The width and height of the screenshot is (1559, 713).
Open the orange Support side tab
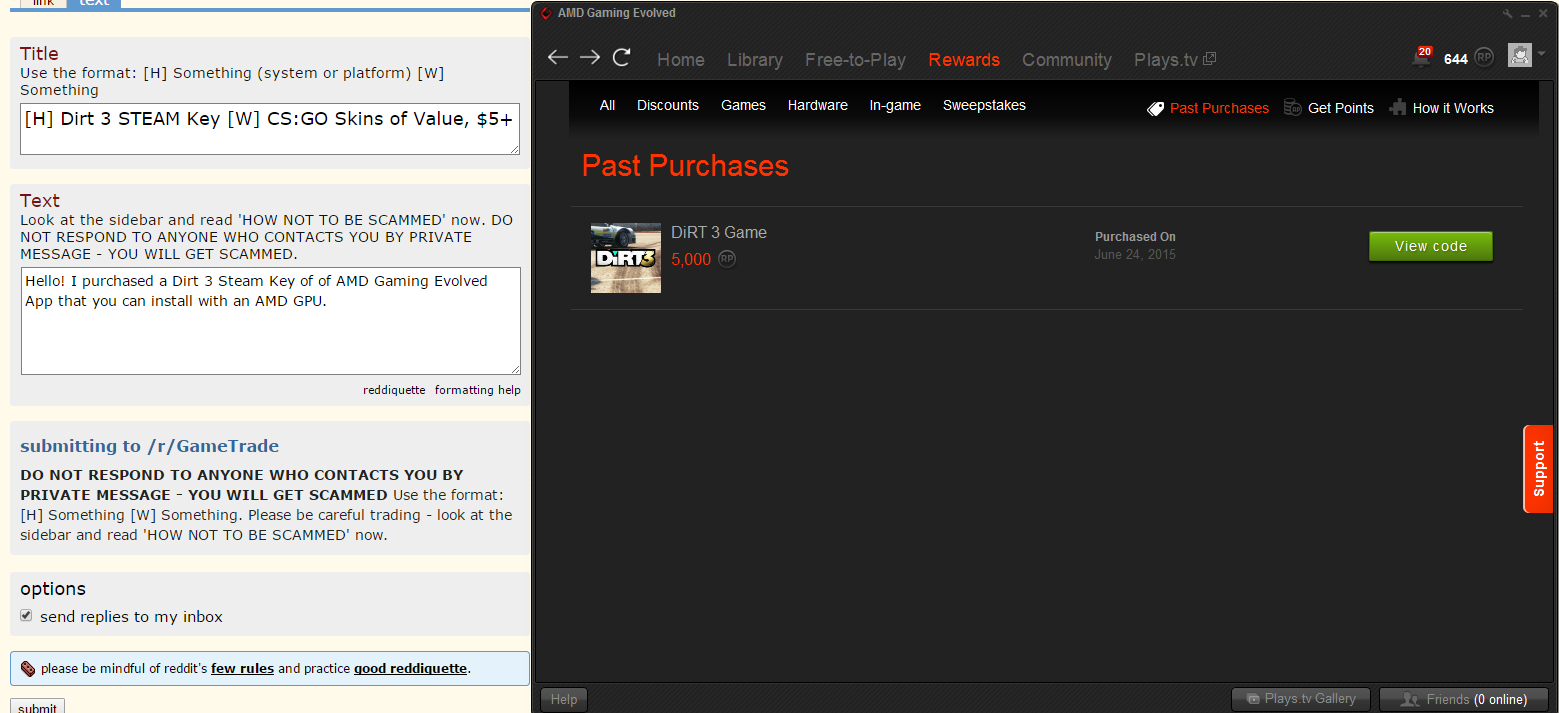[x=1538, y=469]
